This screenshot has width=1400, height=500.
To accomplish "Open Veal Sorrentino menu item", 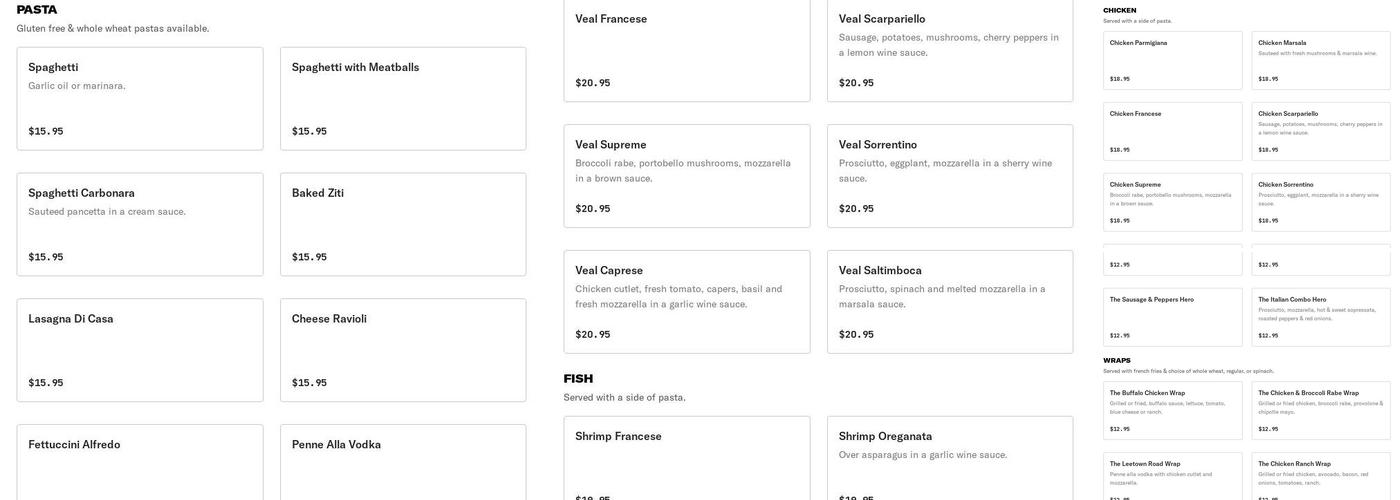I will pos(950,176).
